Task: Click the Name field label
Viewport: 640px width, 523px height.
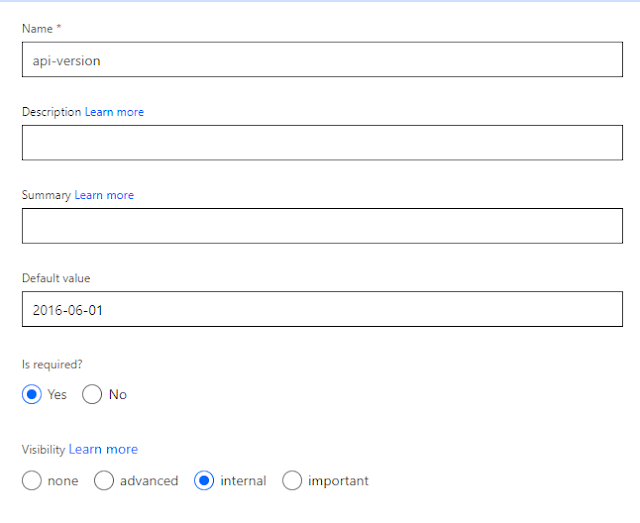Action: (x=37, y=29)
